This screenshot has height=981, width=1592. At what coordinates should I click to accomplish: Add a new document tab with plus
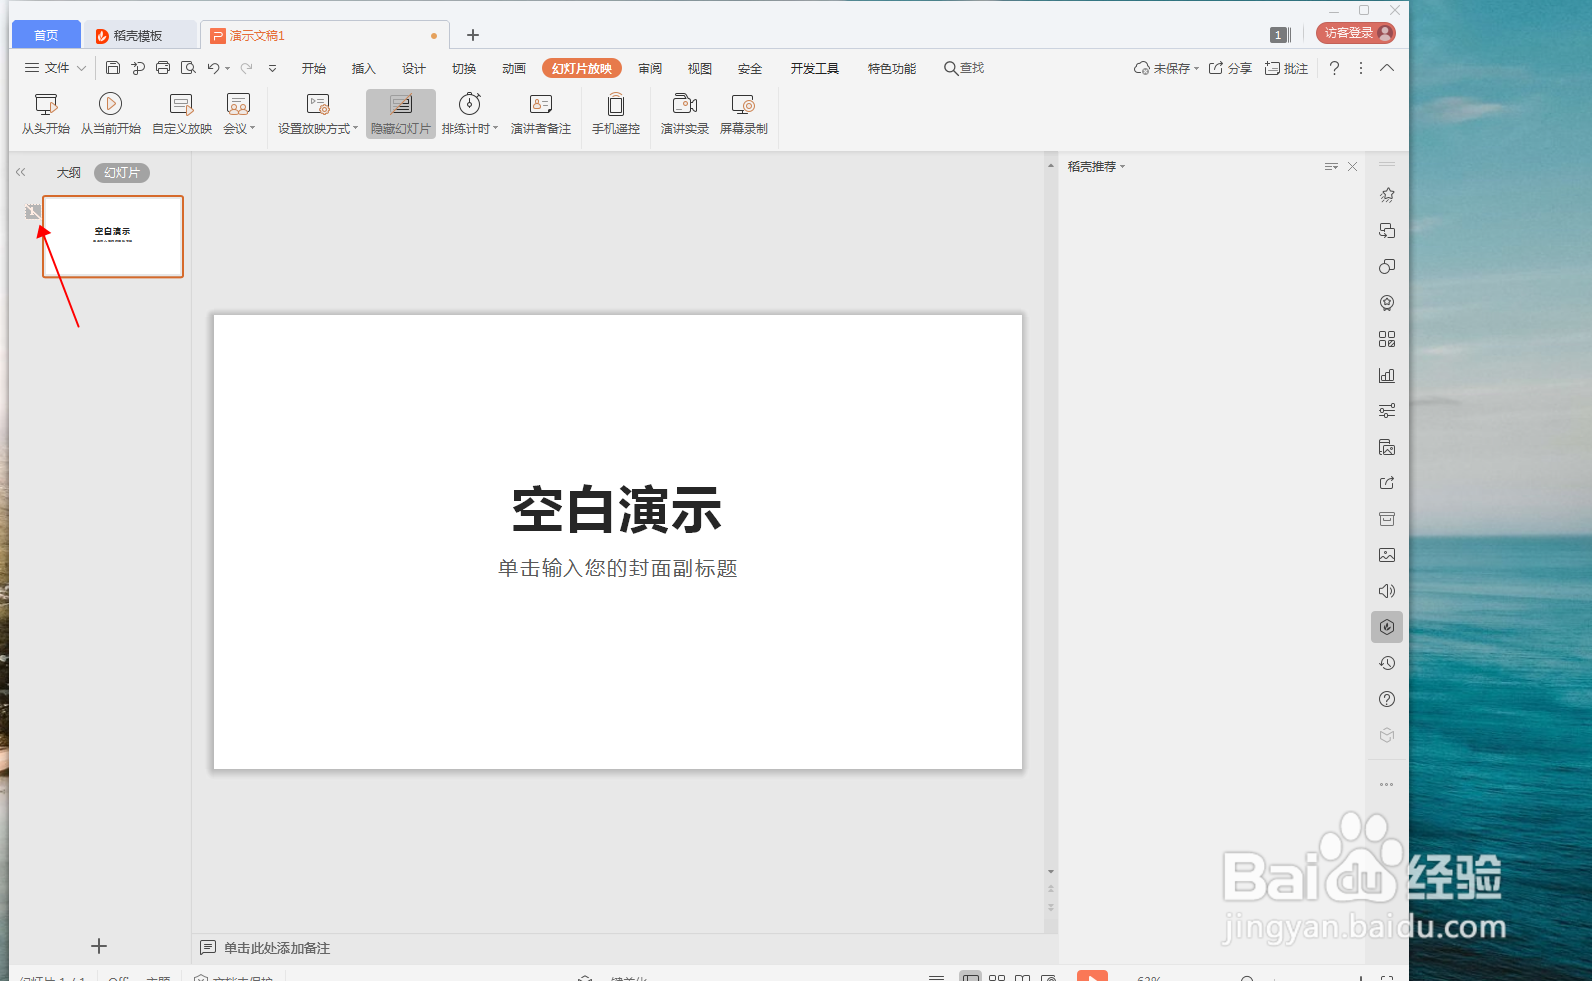(473, 35)
